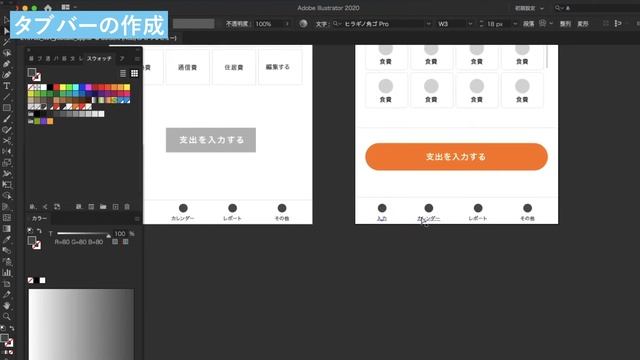This screenshot has width=640, height=360.
Task: Select the Free Transform tool
Action: coord(7,184)
